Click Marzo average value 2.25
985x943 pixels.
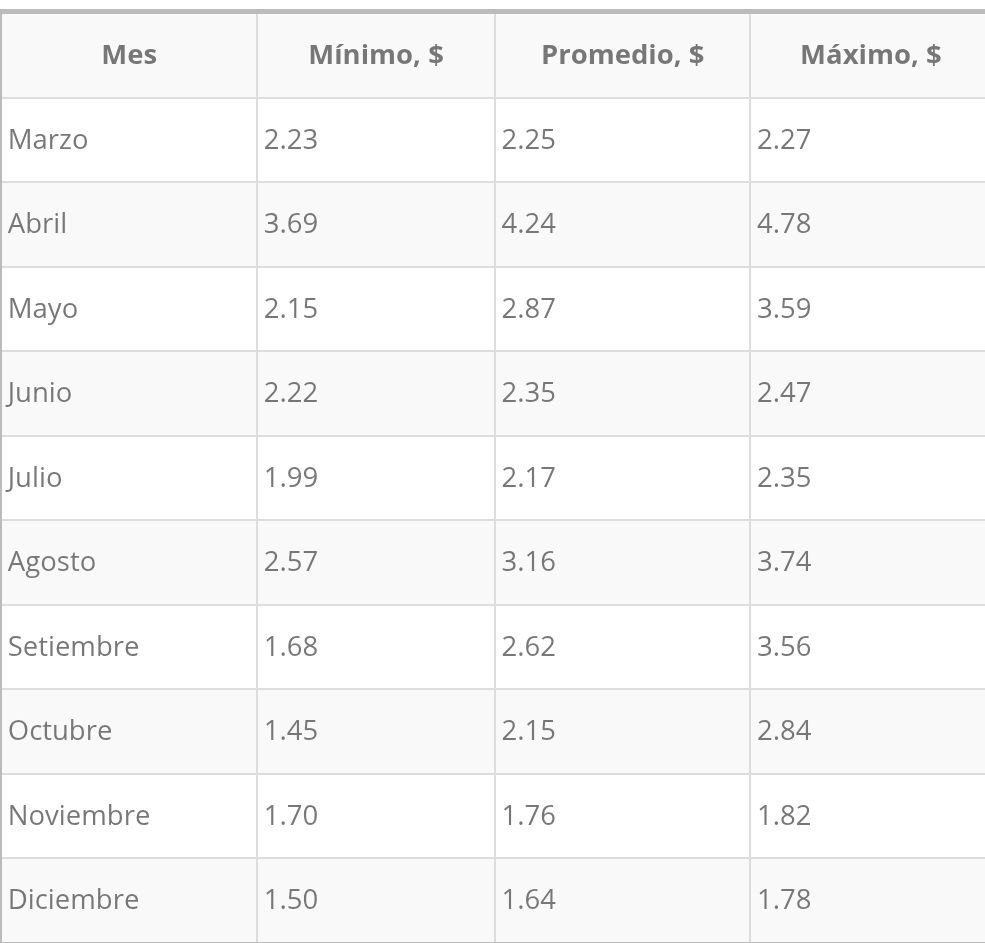pyautogui.click(x=528, y=139)
